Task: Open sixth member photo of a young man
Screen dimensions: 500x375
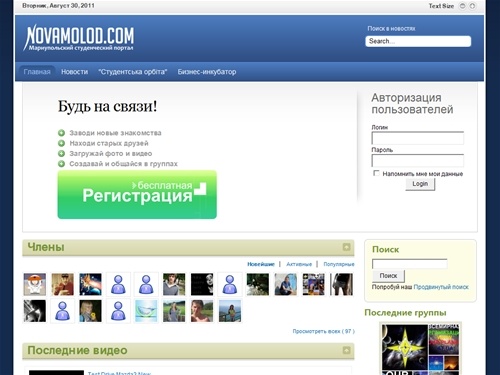Action: pos(174,284)
